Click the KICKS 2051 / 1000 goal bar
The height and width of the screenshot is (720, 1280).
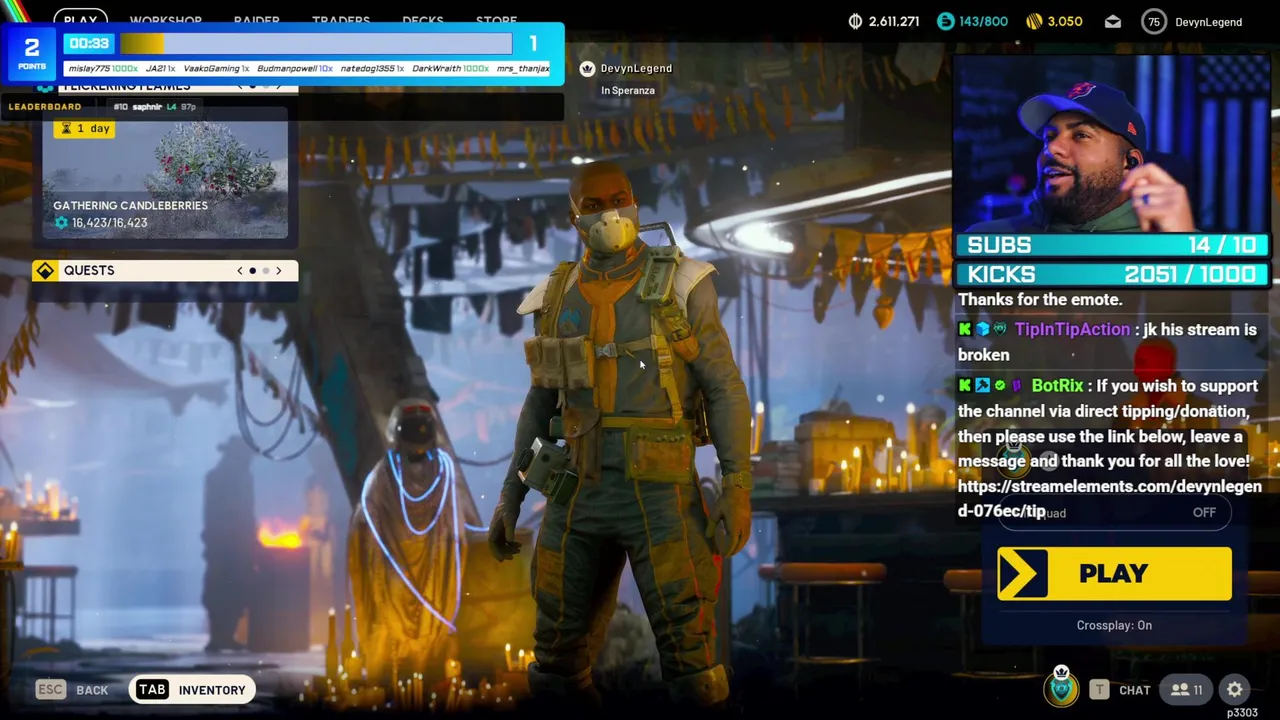pyautogui.click(x=1112, y=274)
